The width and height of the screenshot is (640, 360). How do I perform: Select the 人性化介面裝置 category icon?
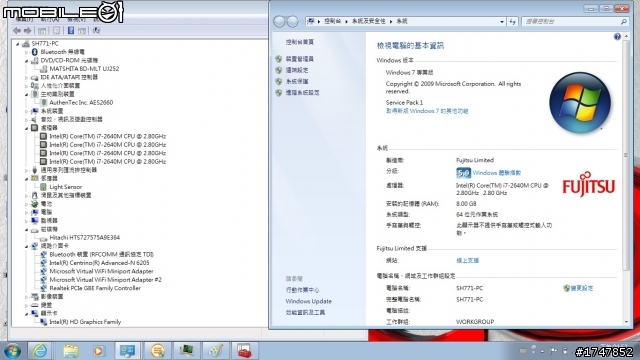(35, 86)
